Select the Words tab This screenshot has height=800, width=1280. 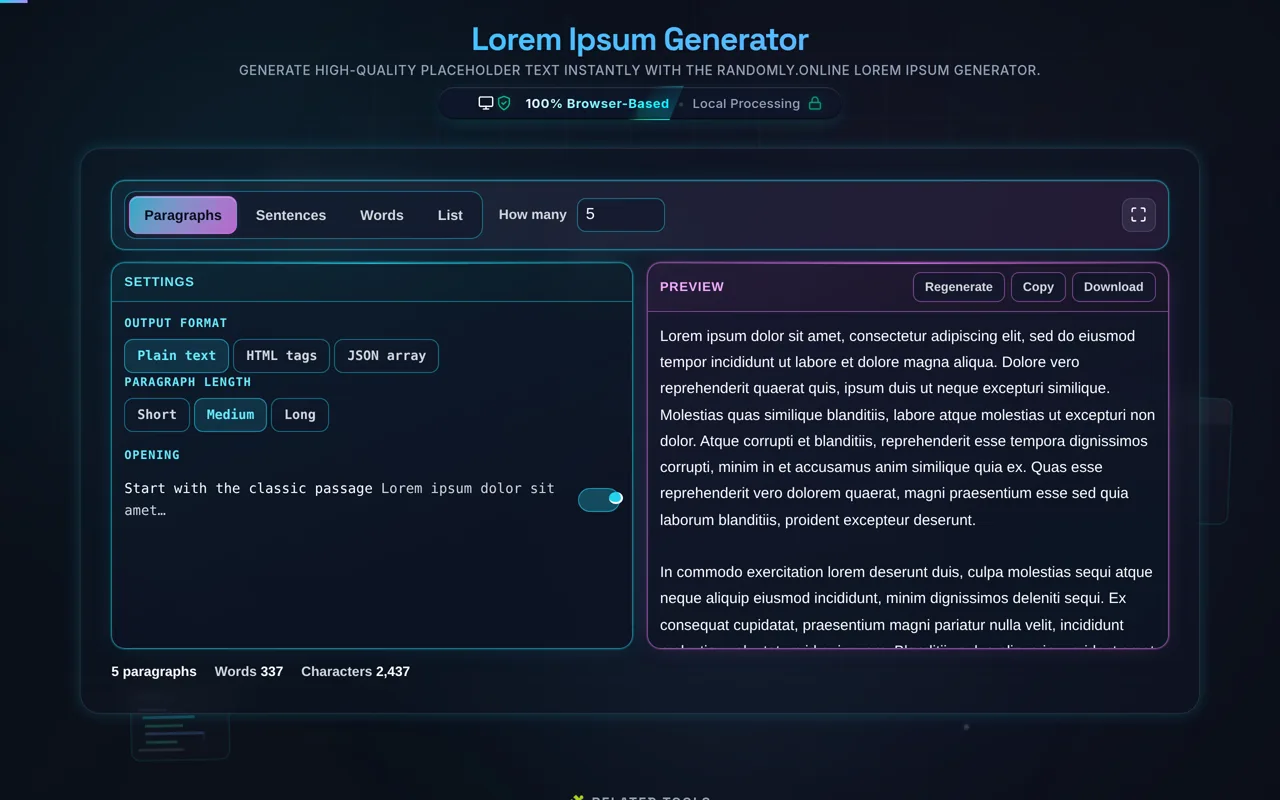pos(382,215)
